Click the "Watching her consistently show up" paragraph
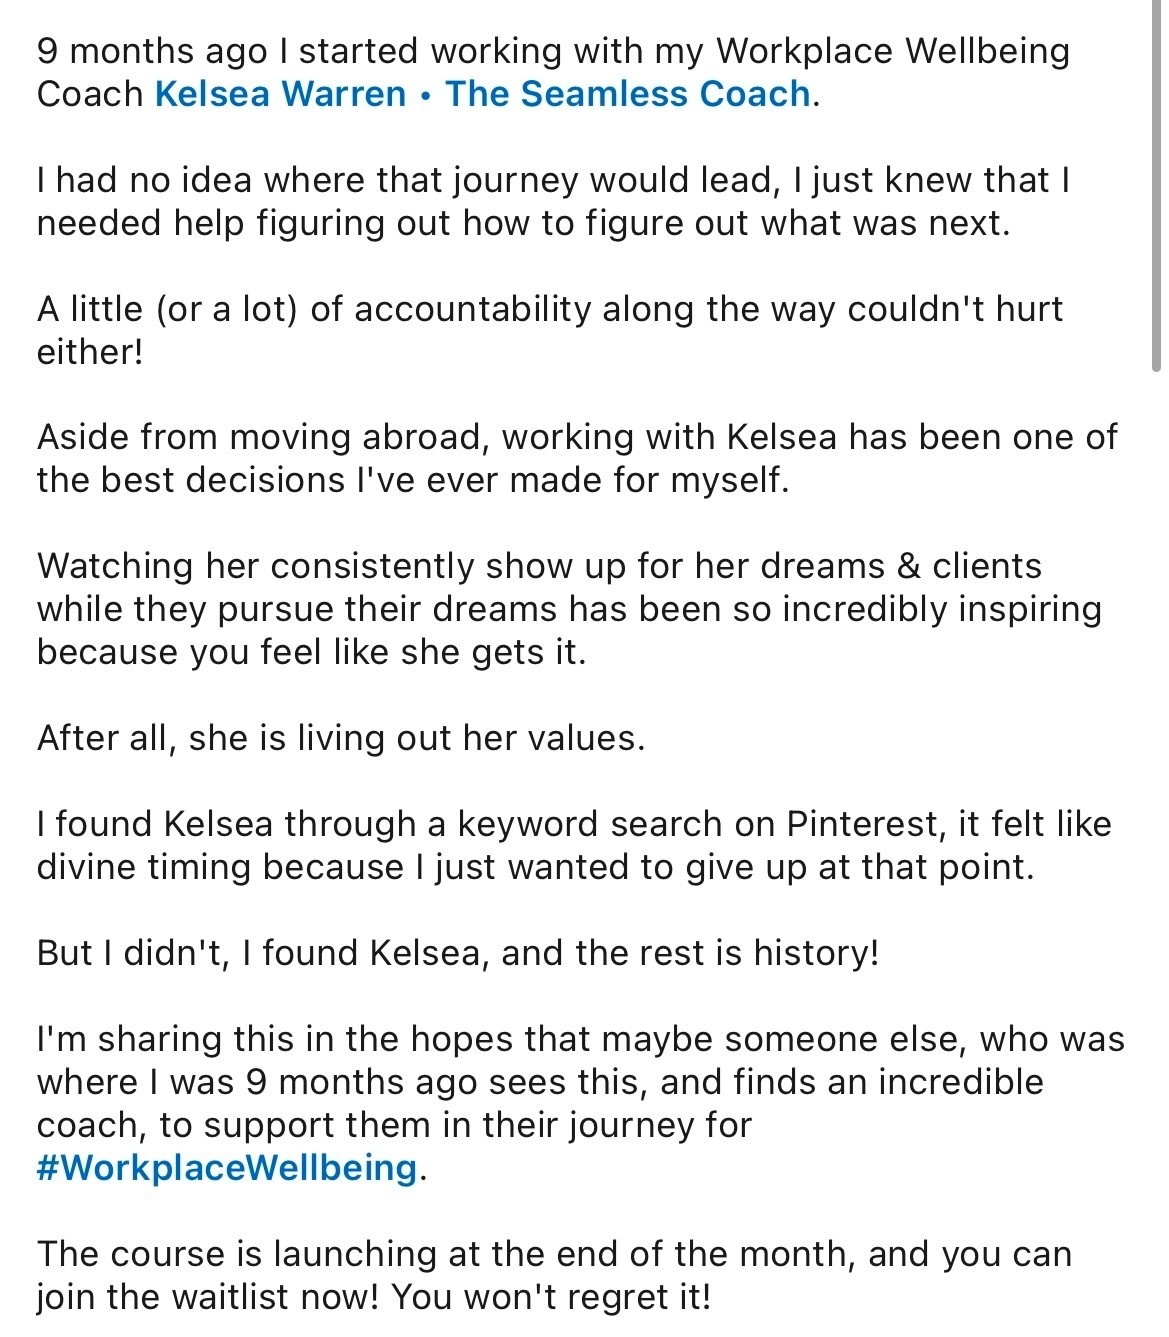This screenshot has height=1337, width=1169. (x=569, y=609)
